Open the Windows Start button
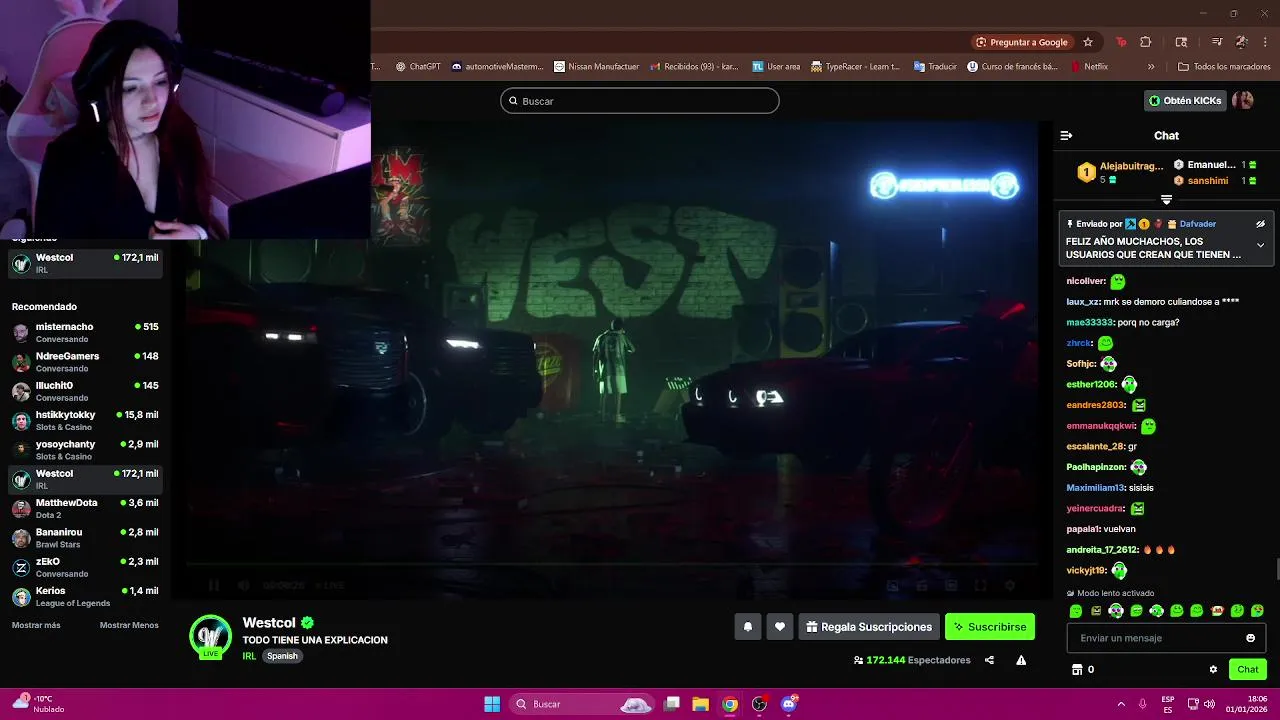This screenshot has width=1280, height=720. click(492, 704)
